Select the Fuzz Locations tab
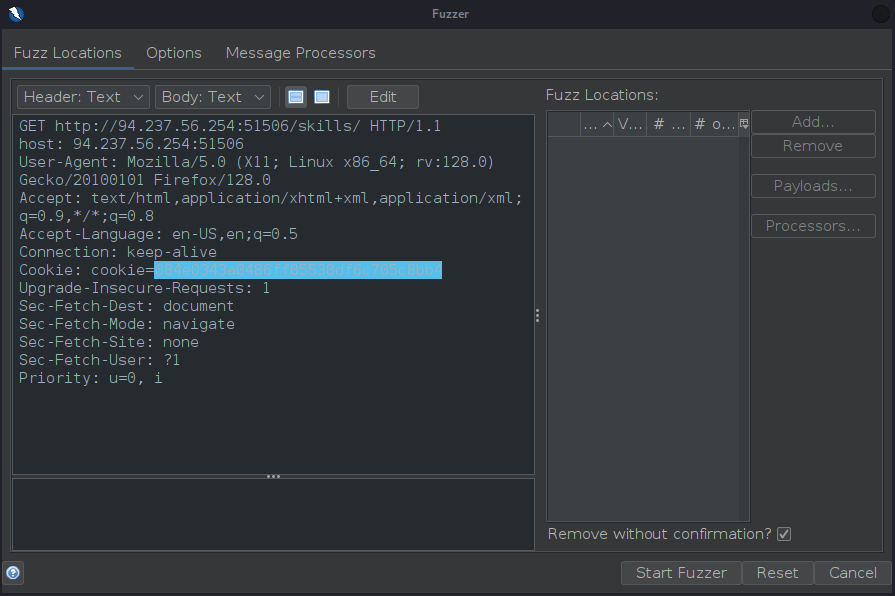 coord(68,53)
